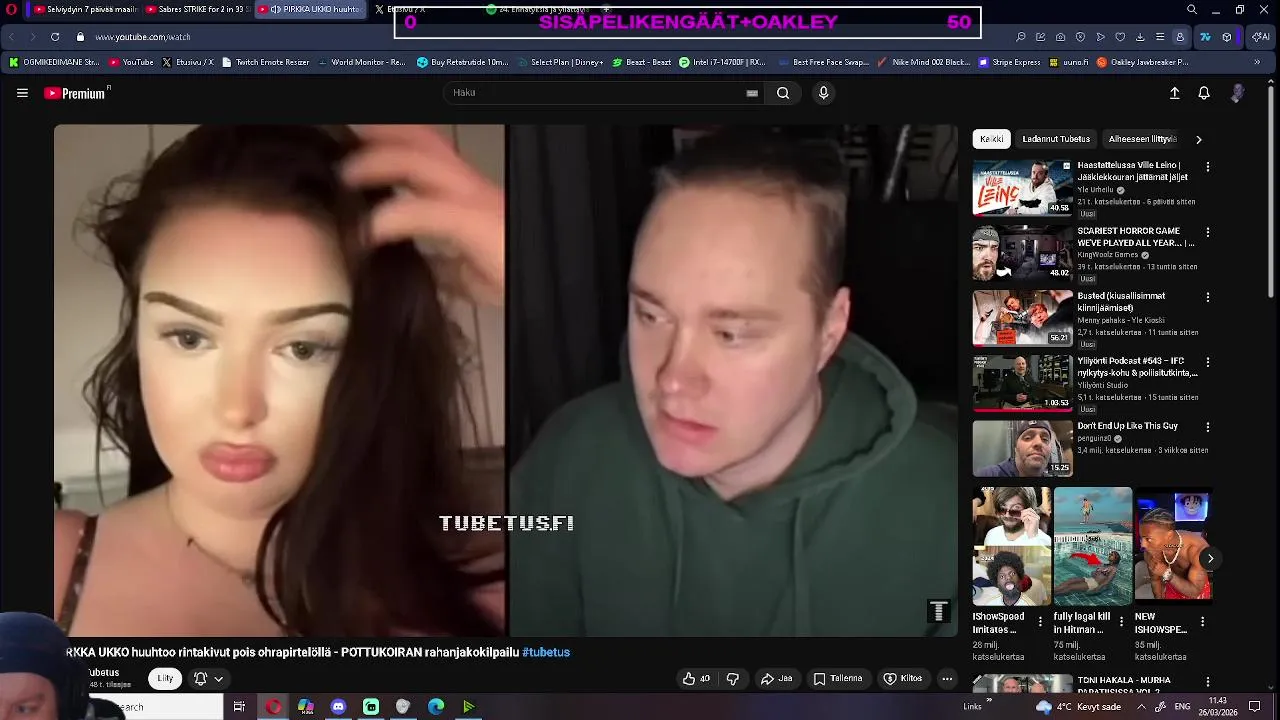Open the YouTube bookmark in bookmarks bar

click(131, 62)
